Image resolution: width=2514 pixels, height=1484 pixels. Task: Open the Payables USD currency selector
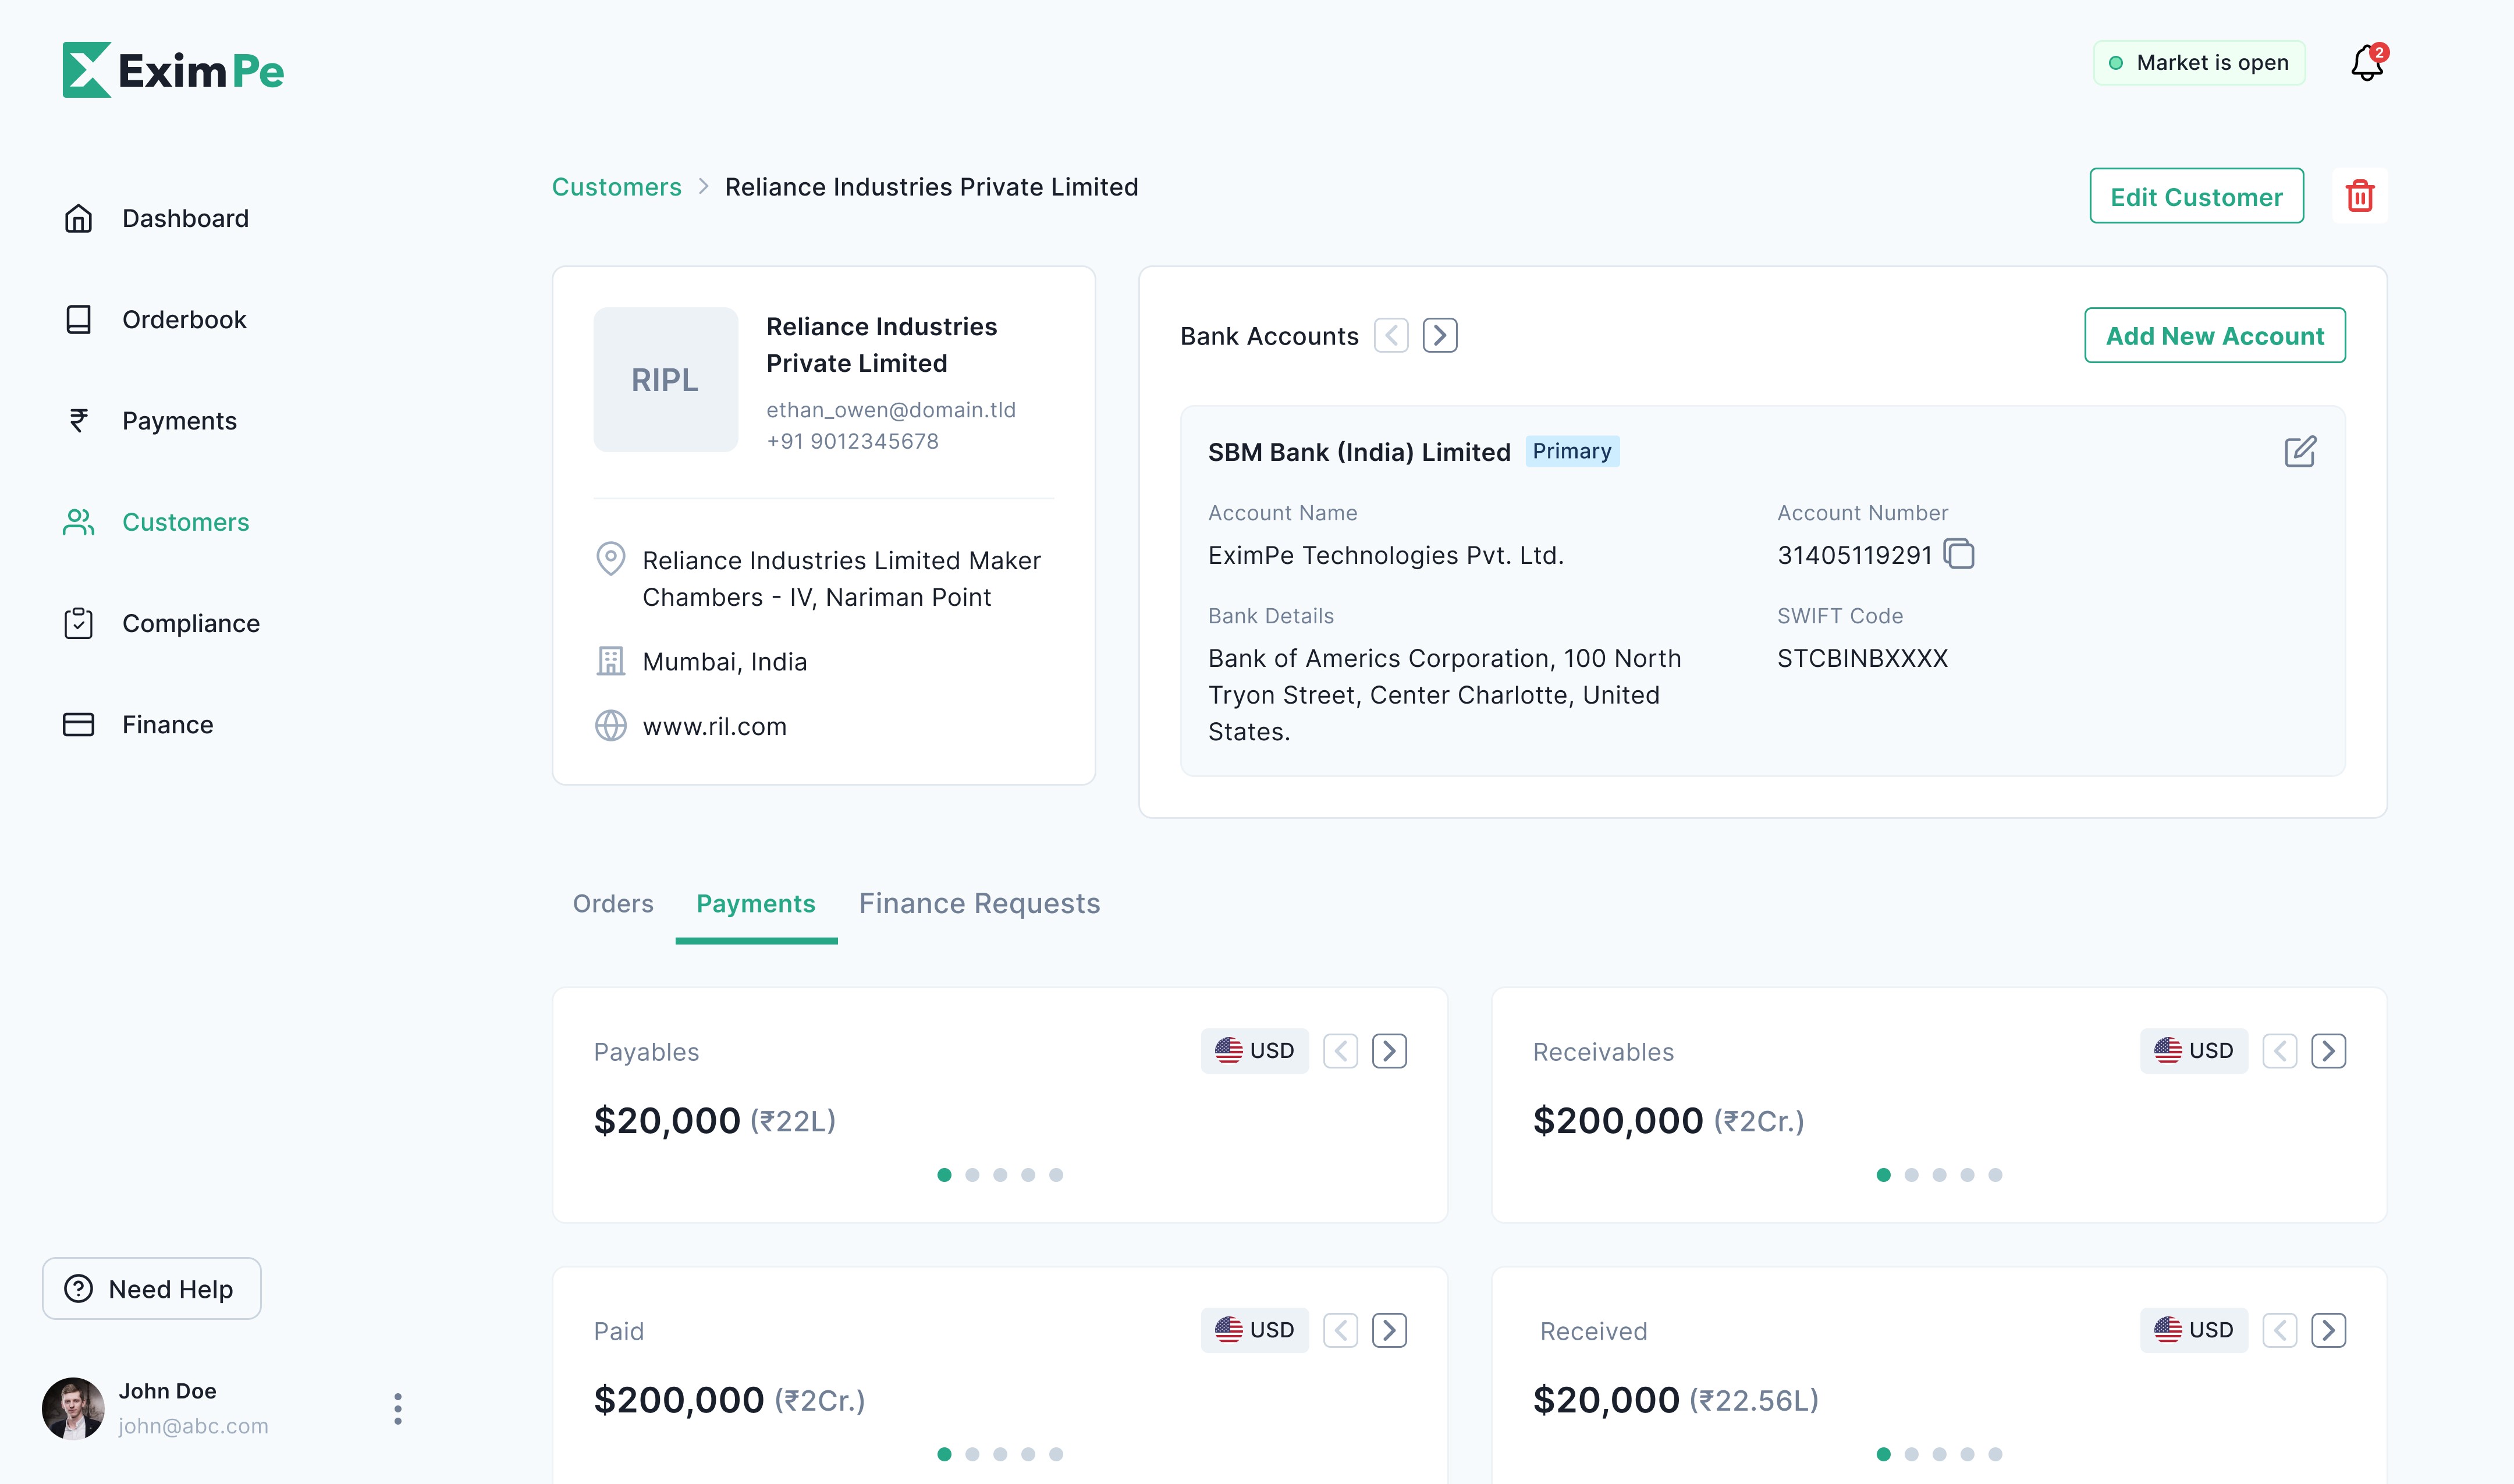pyautogui.click(x=1254, y=1050)
